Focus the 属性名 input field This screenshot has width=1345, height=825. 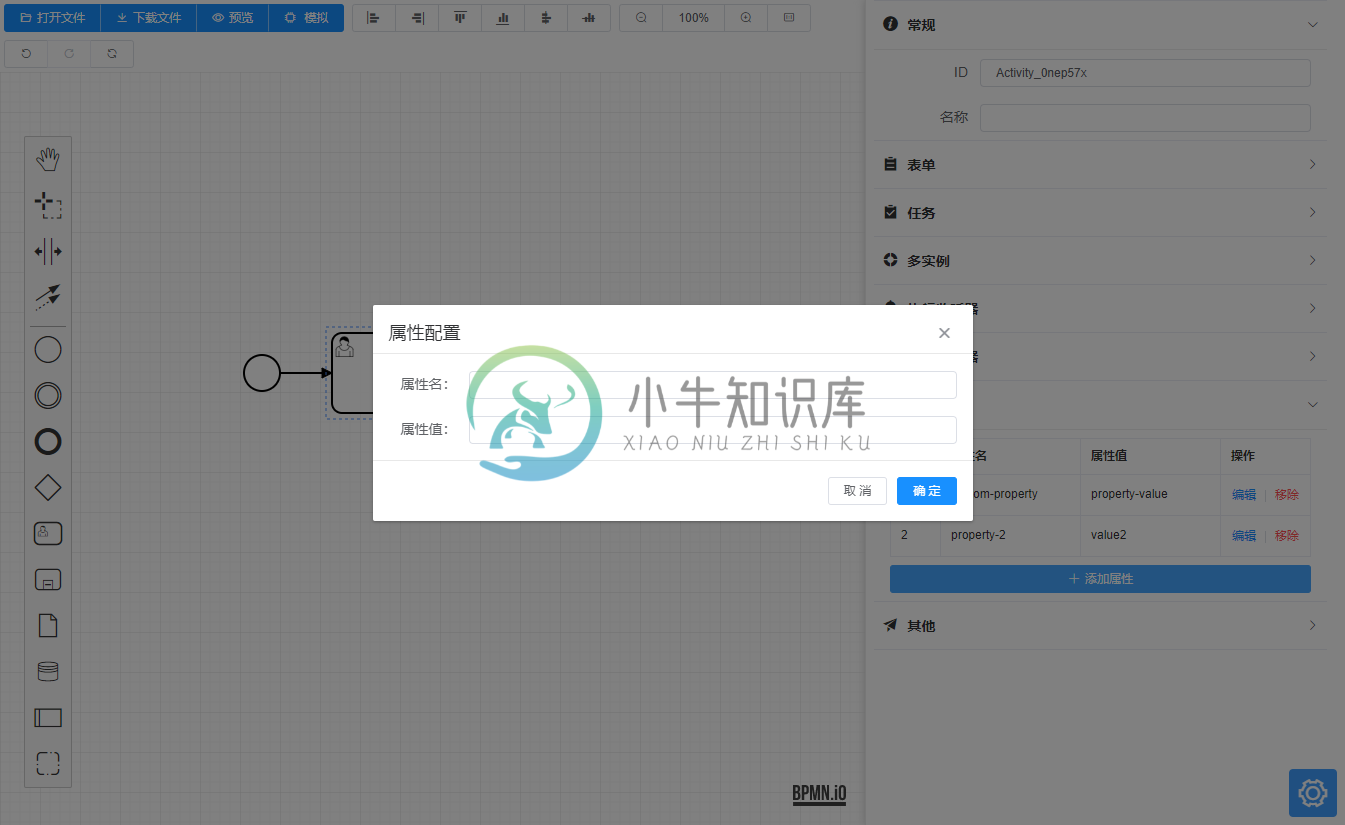click(x=713, y=385)
